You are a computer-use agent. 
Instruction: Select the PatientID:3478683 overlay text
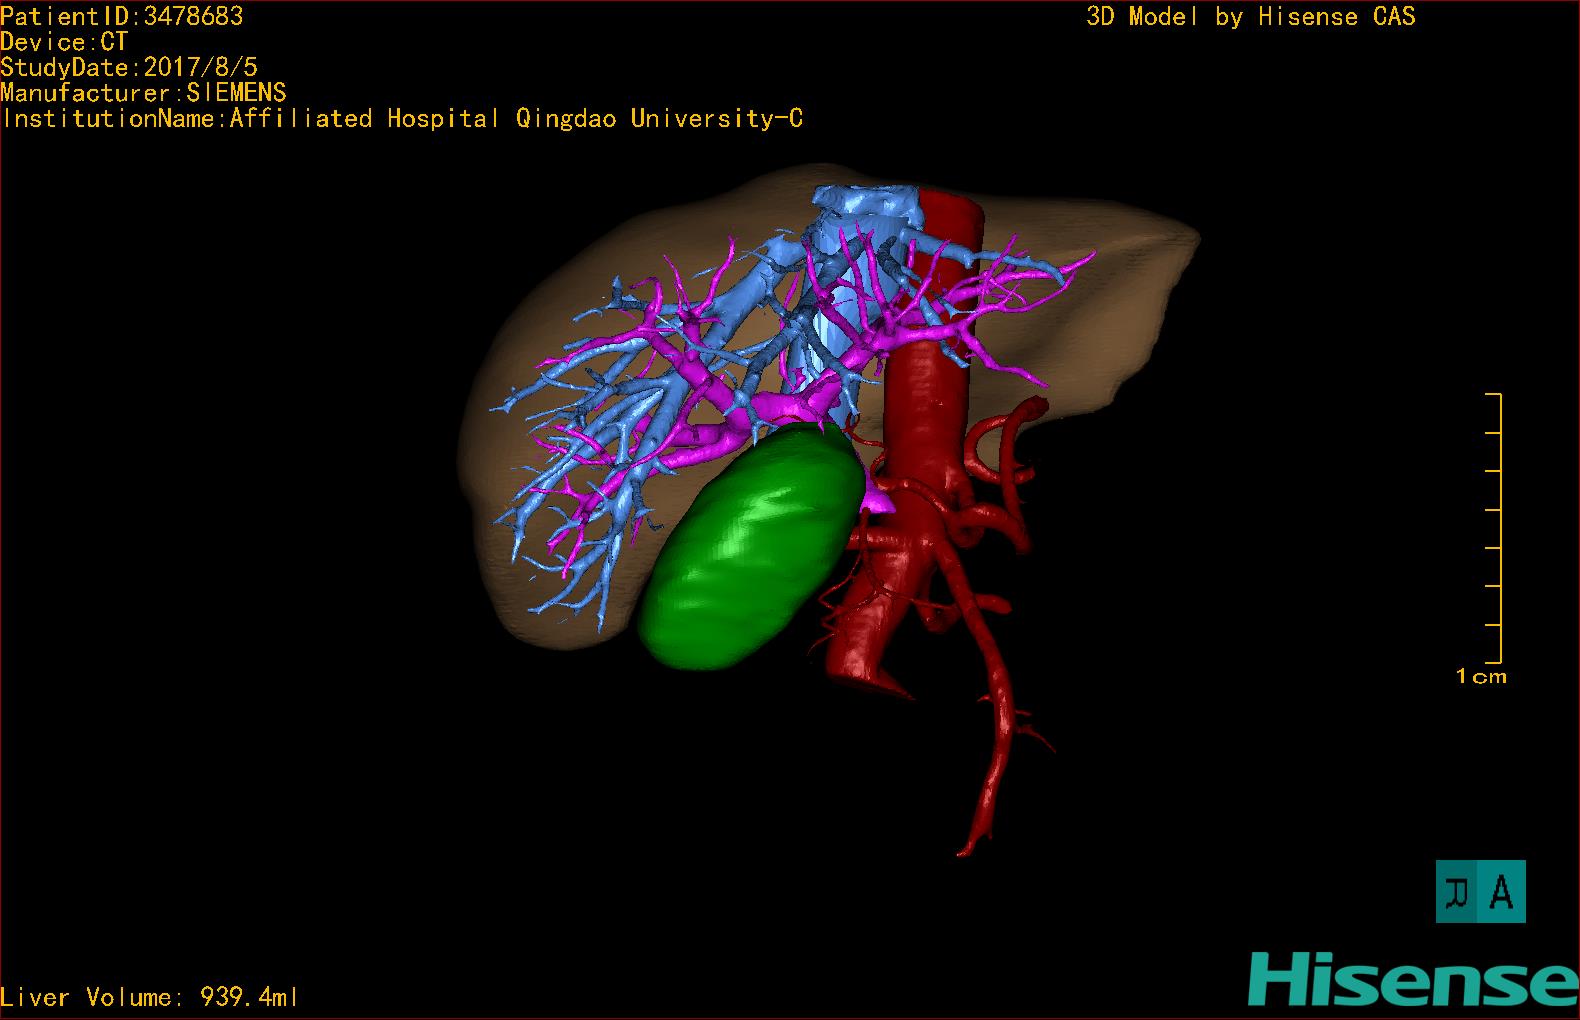122,16
